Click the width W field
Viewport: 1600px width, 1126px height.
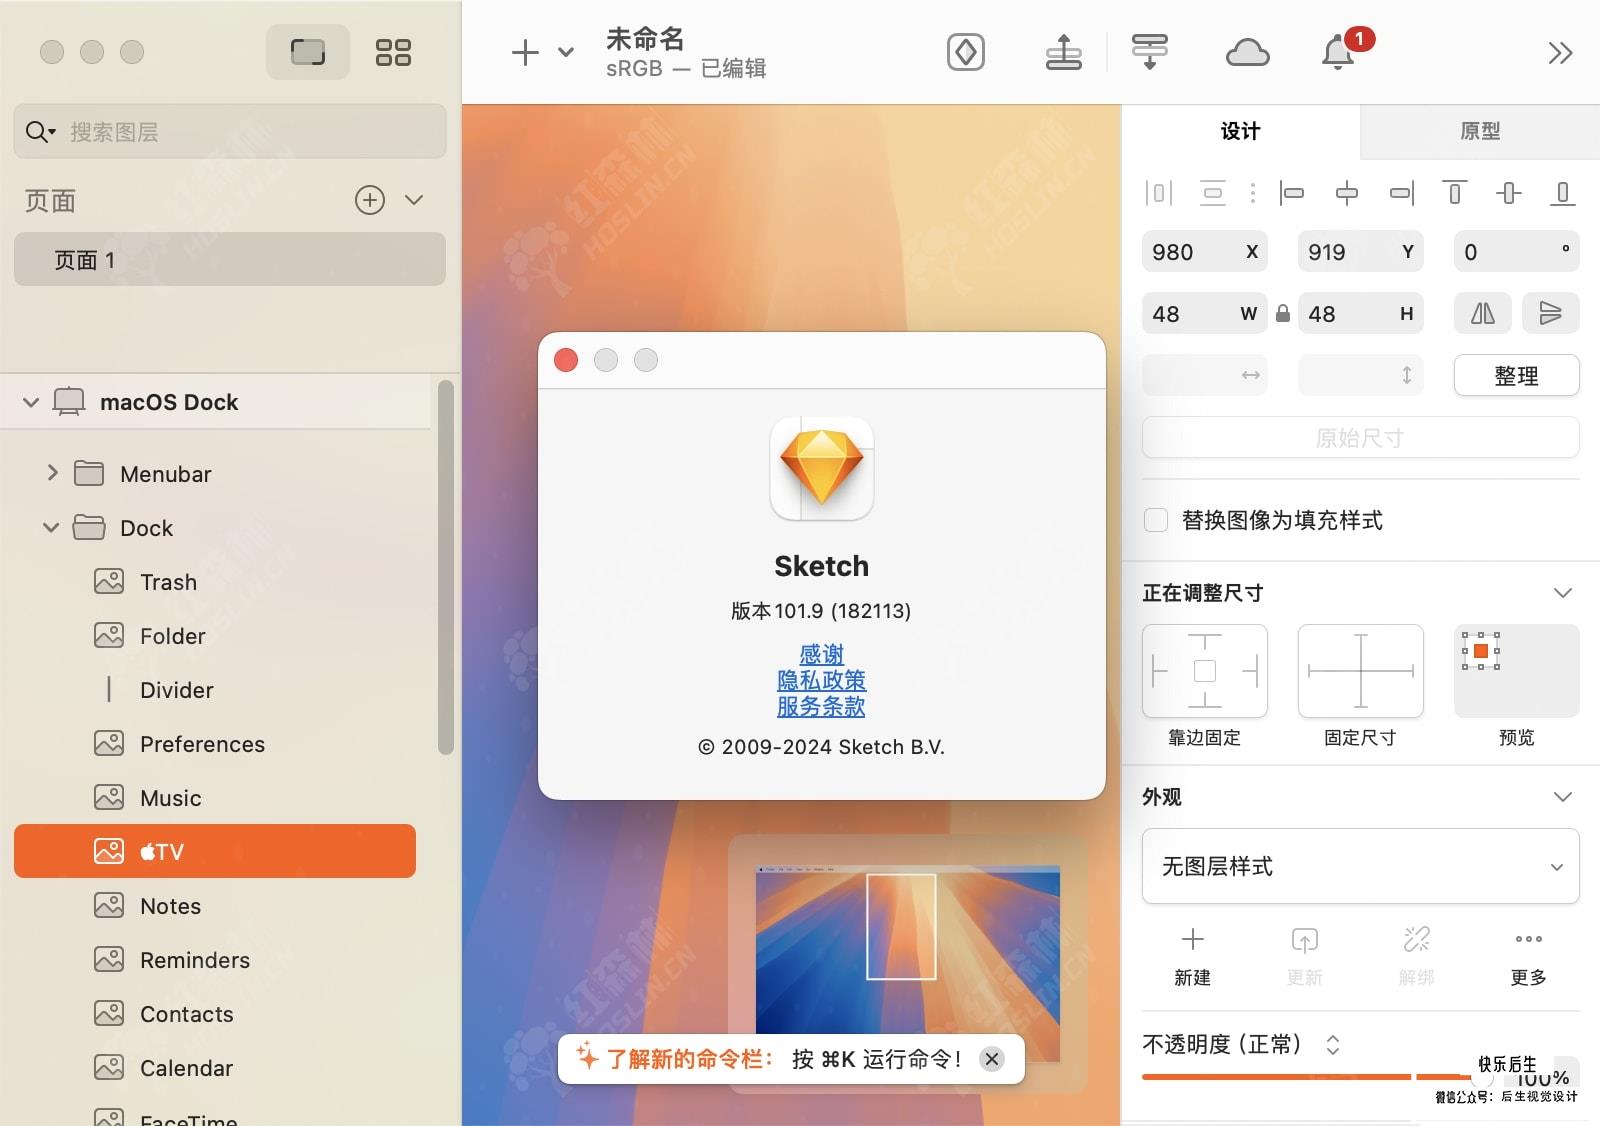(x=1204, y=314)
